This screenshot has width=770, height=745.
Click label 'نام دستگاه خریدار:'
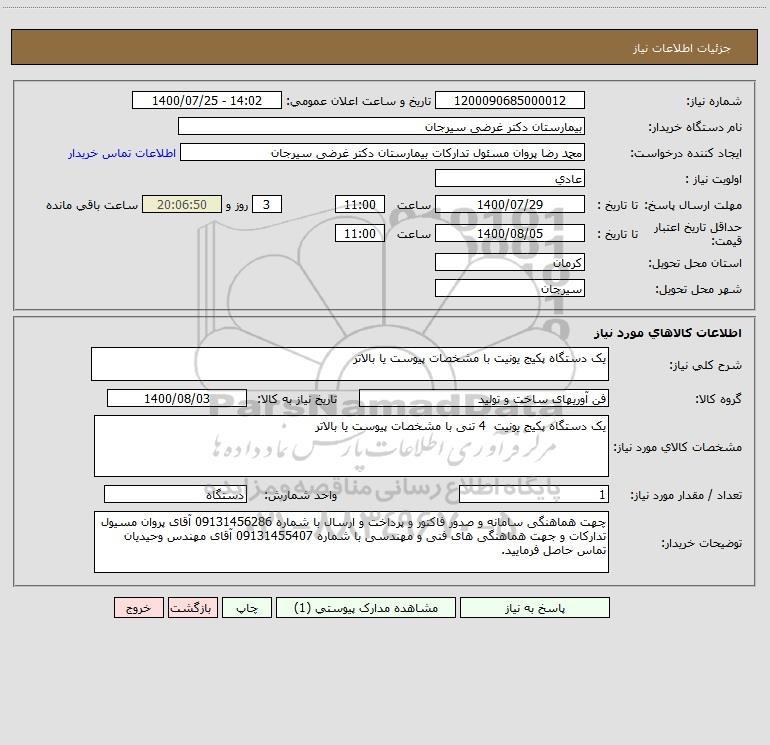(x=695, y=128)
